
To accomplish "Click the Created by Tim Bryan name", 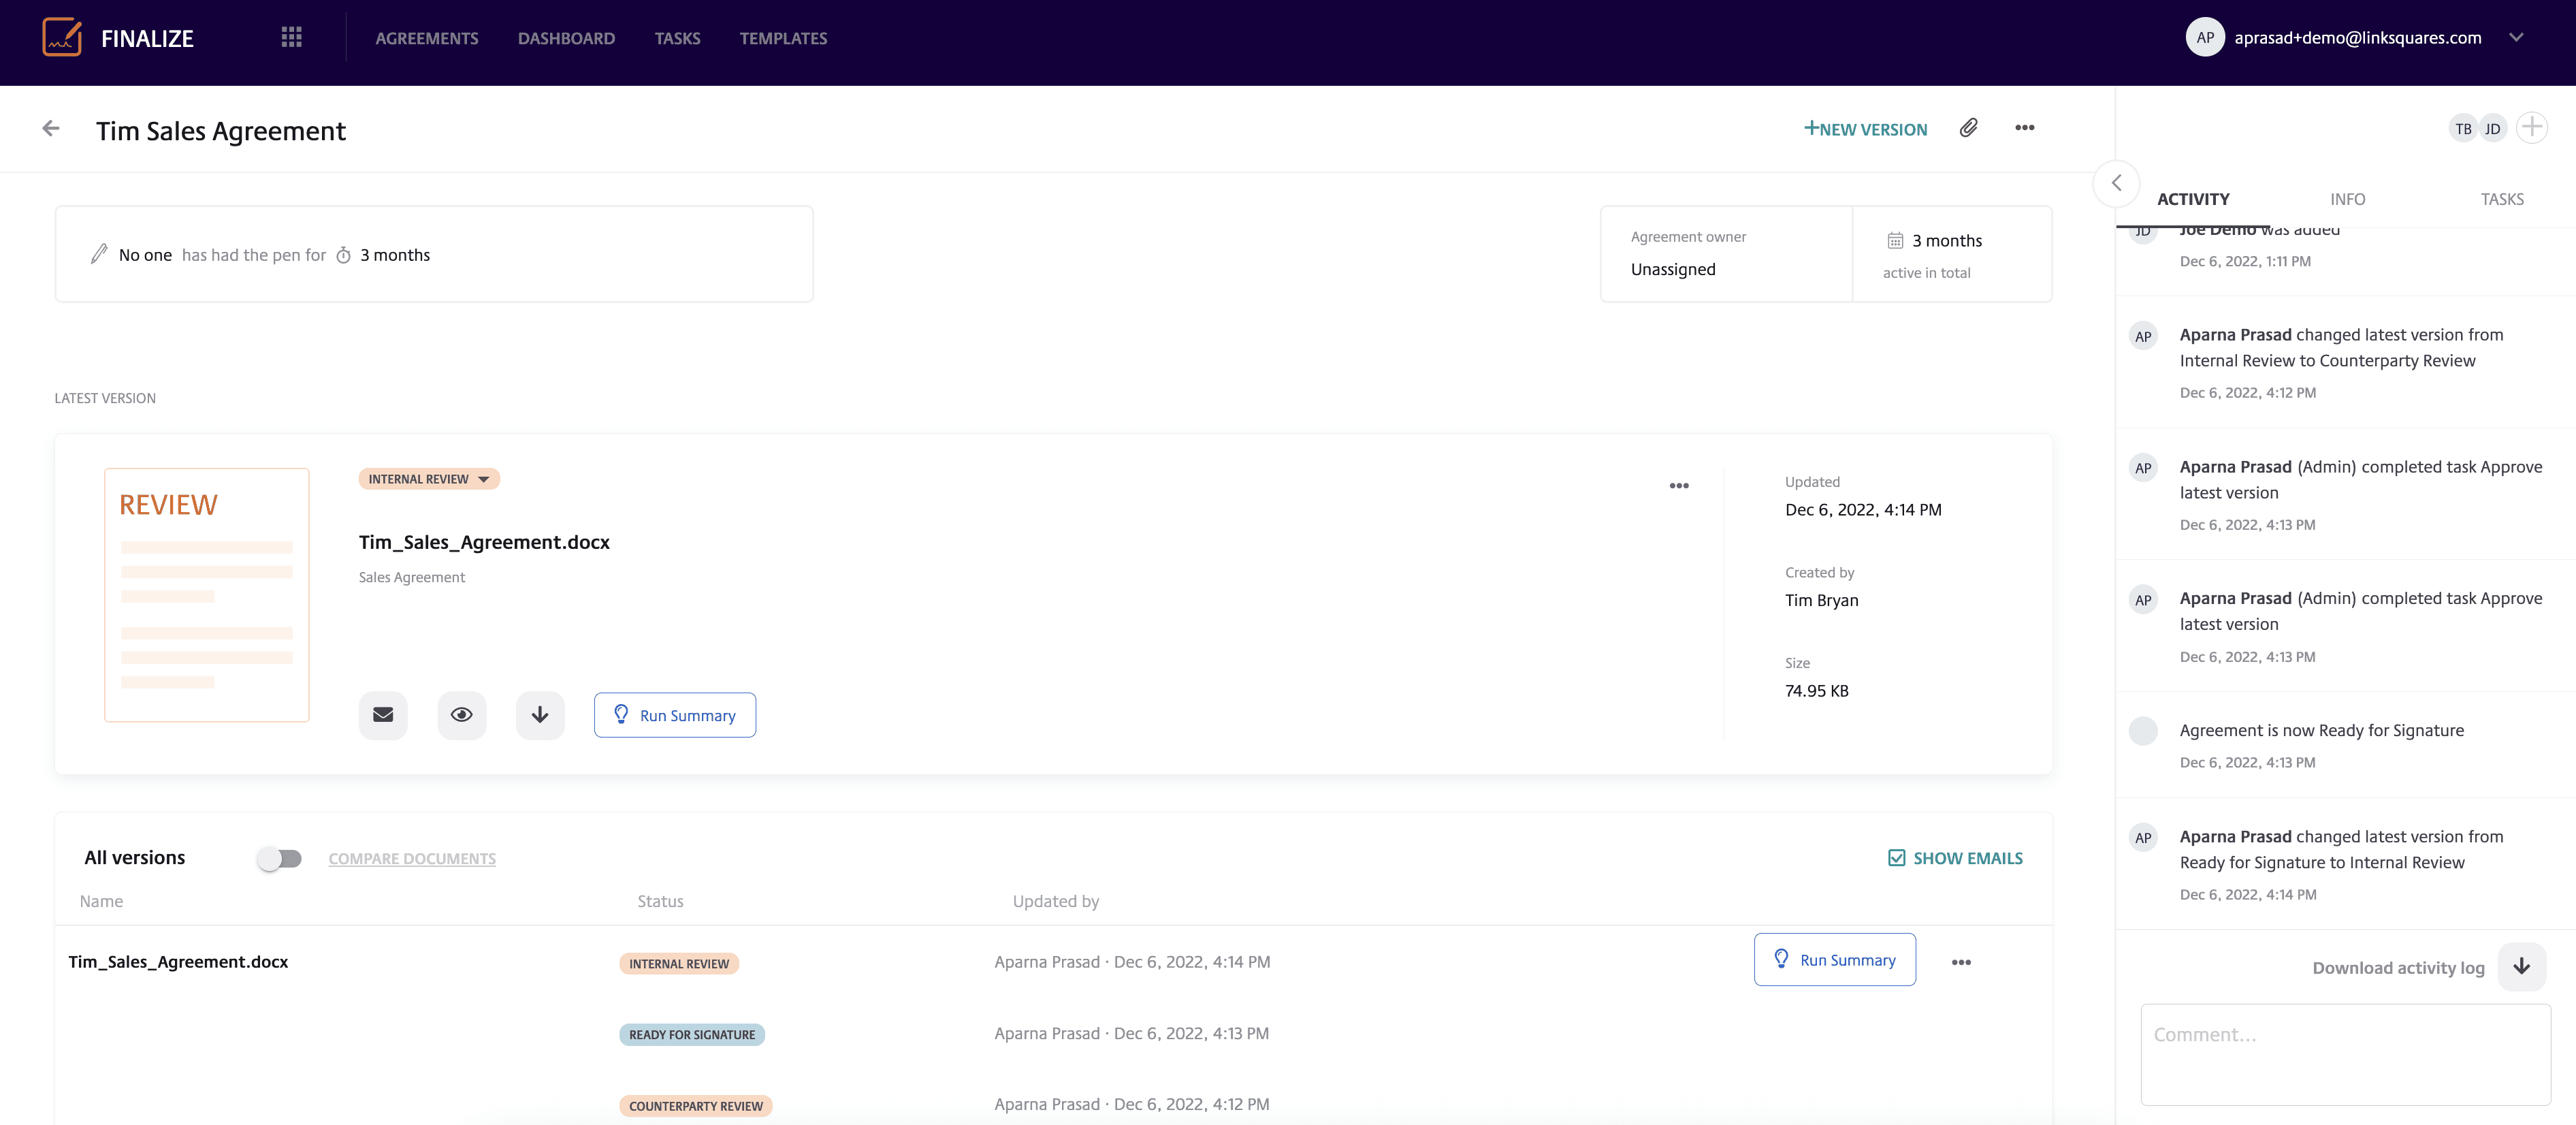I will [1821, 601].
